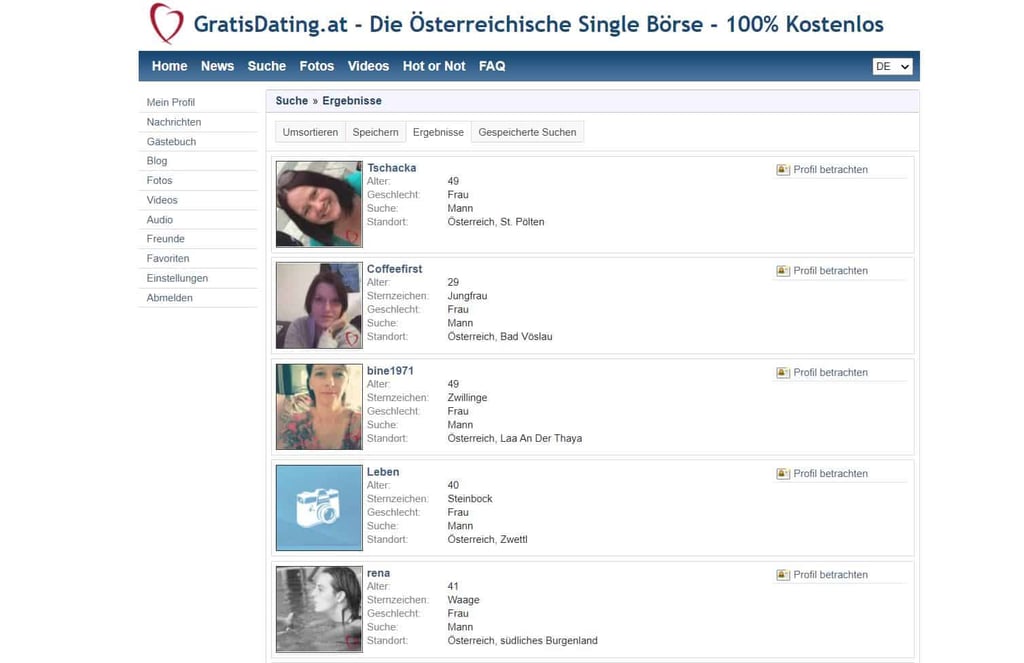
Task: Click the Coffeefirst username link
Action: (x=394, y=269)
